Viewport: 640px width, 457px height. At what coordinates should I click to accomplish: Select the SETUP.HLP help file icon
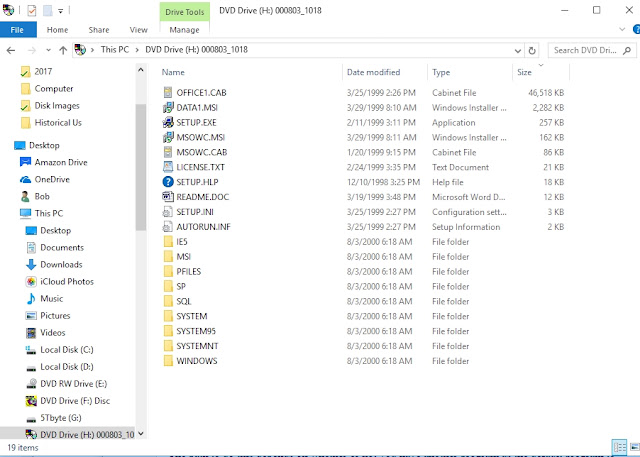[x=168, y=182]
